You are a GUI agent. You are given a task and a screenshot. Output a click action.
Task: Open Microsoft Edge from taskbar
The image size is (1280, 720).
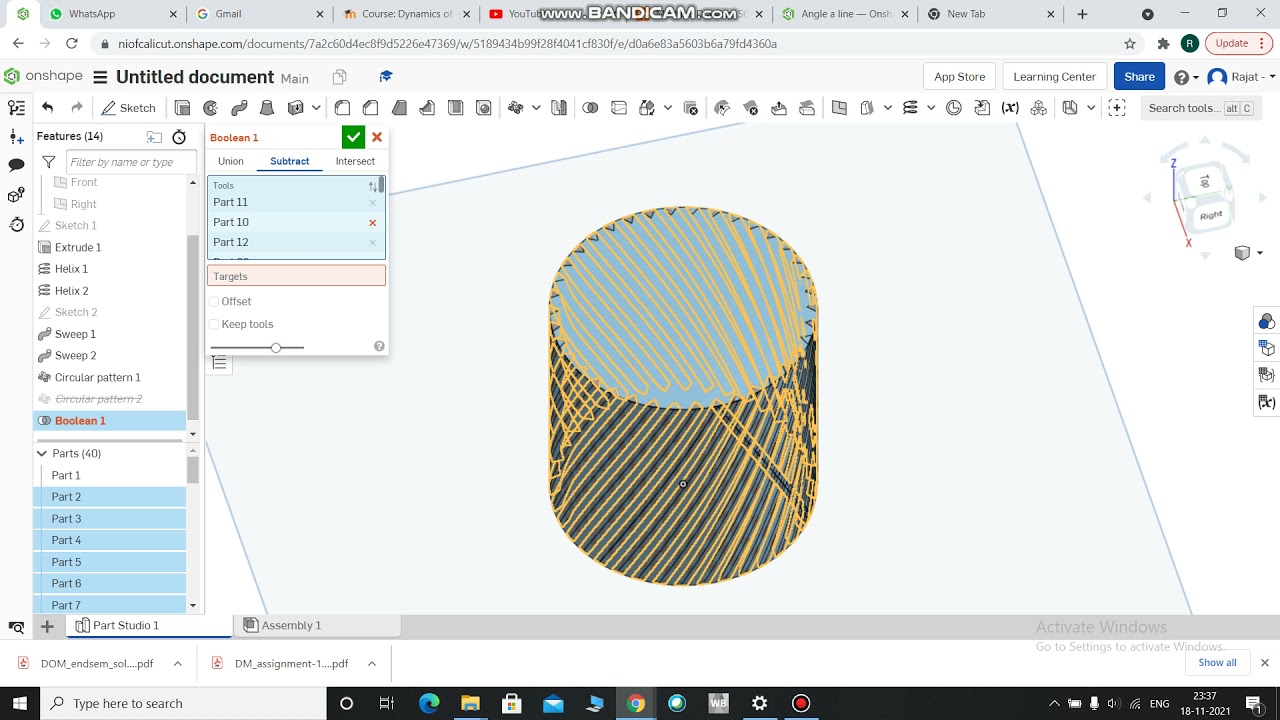tap(429, 703)
